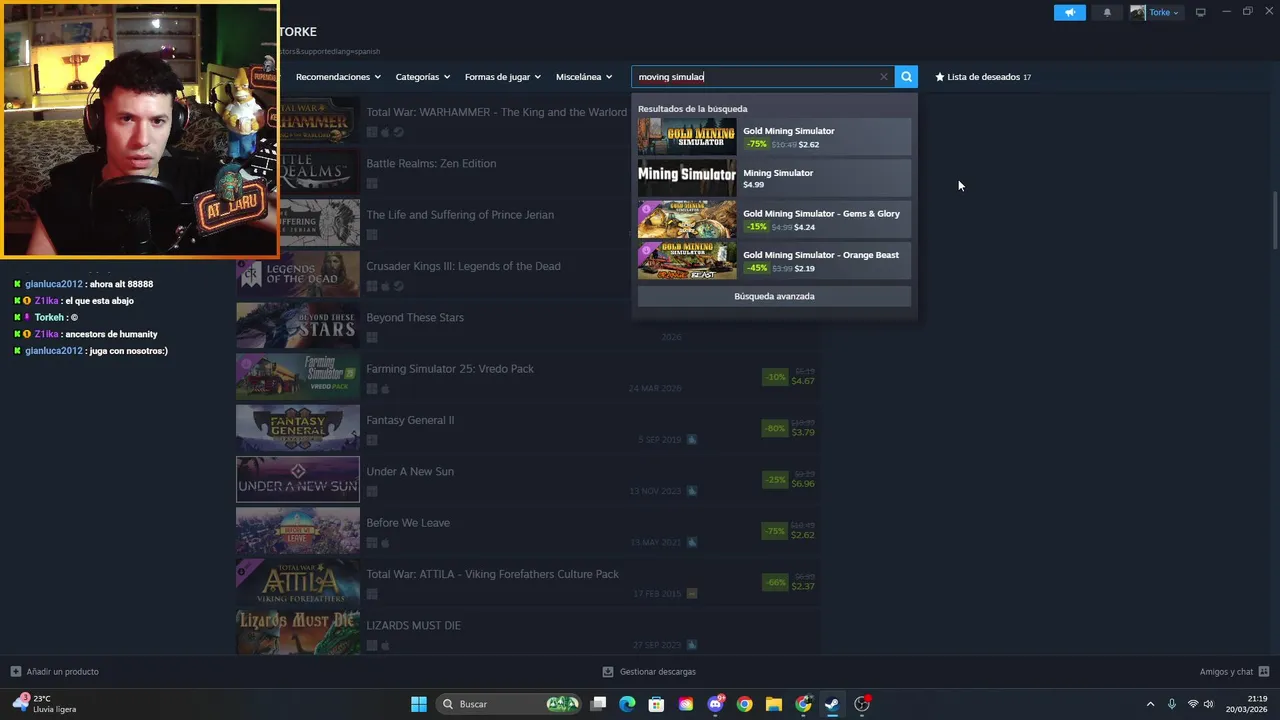Open Battle Realms: Zen Edition title
The height and width of the screenshot is (720, 1280).
431,163
